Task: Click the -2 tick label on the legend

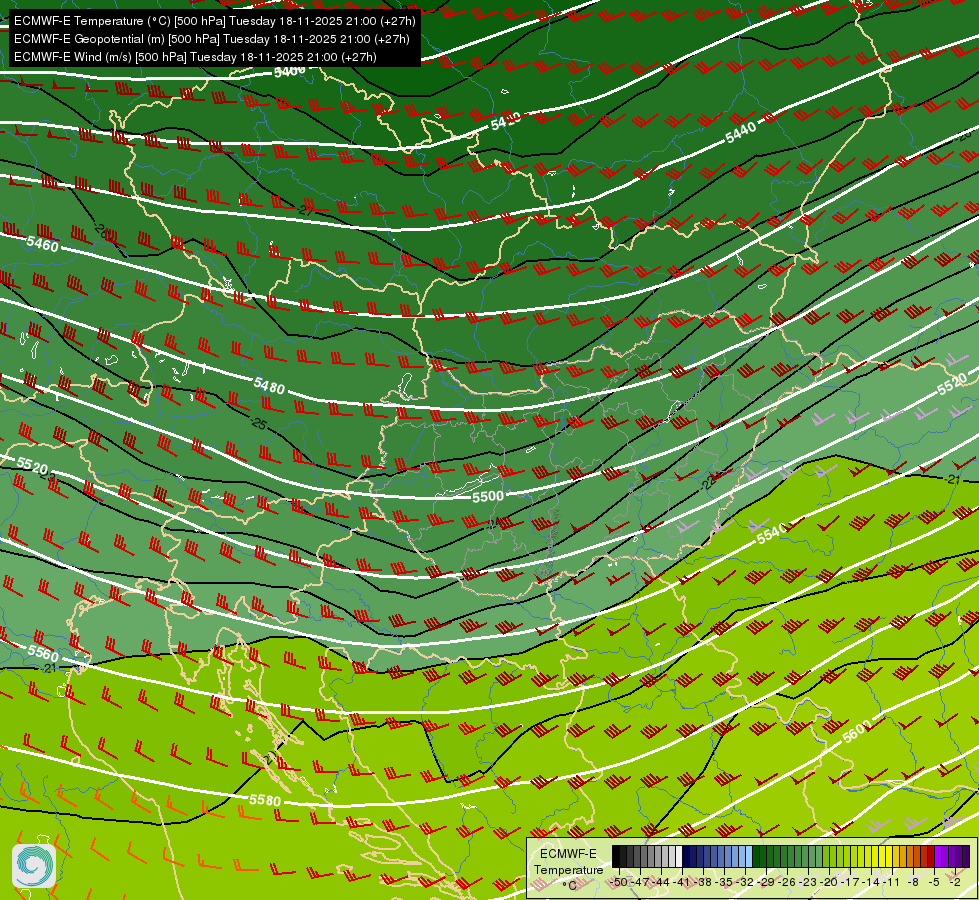Action: coord(955,882)
